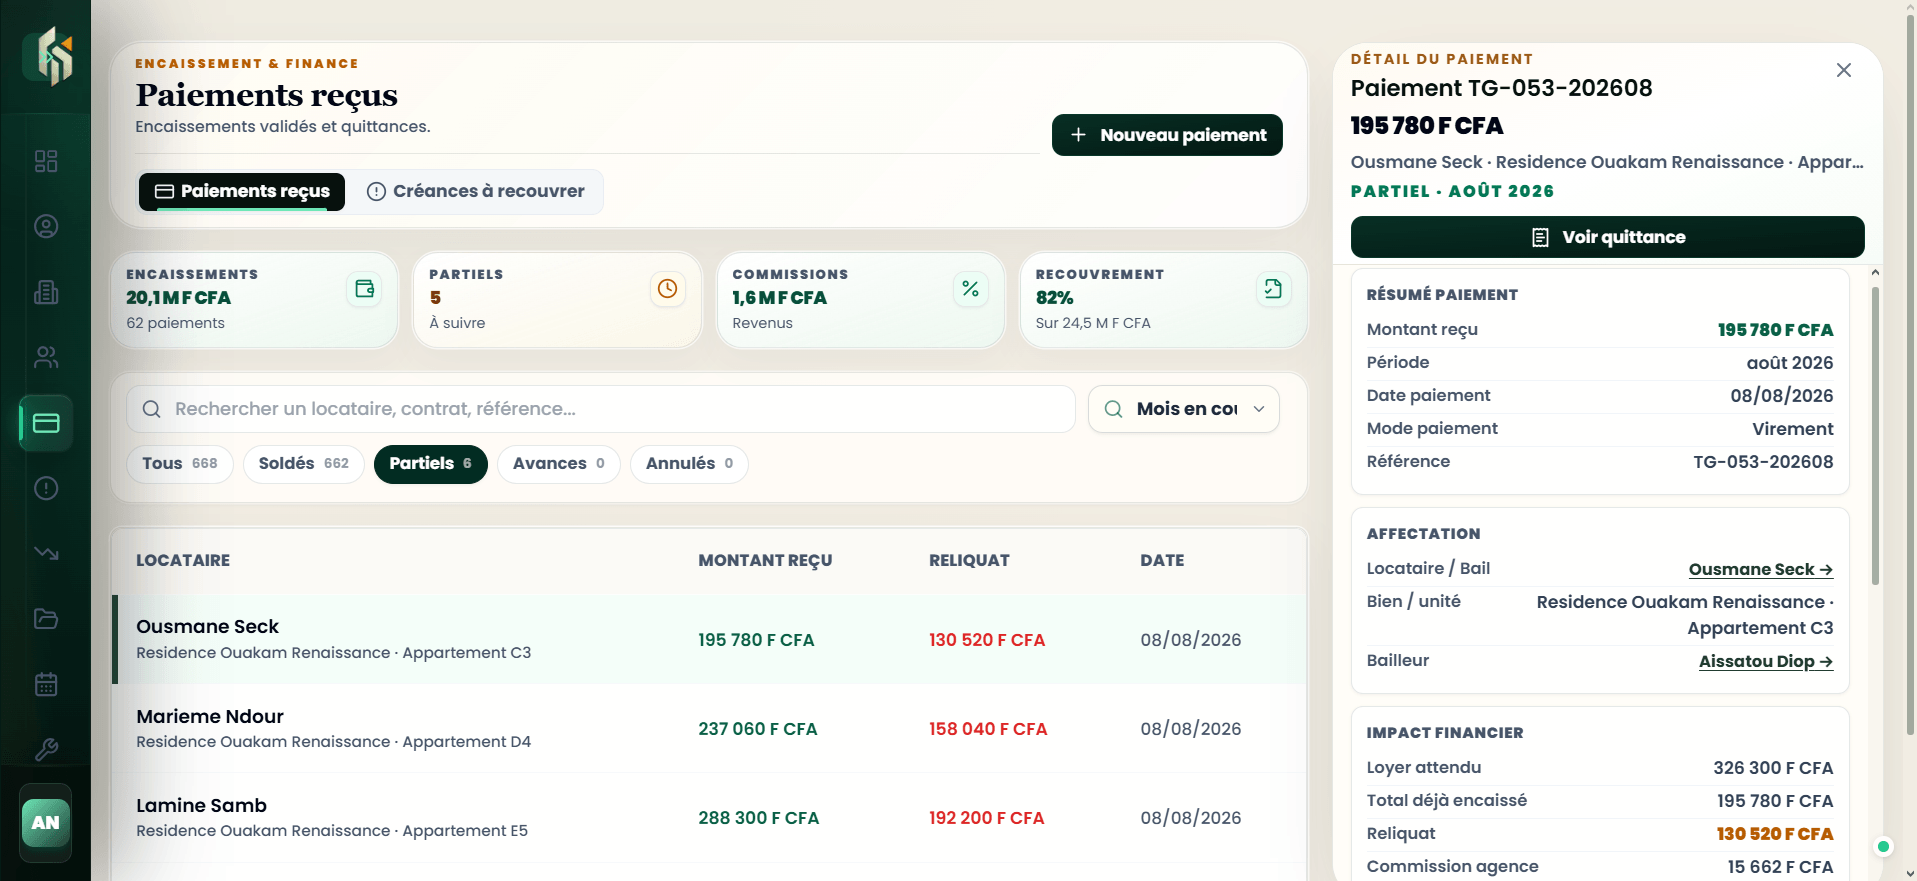The width and height of the screenshot is (1917, 881).
Task: Open the wrench maintenance icon in sidebar
Action: pos(46,749)
